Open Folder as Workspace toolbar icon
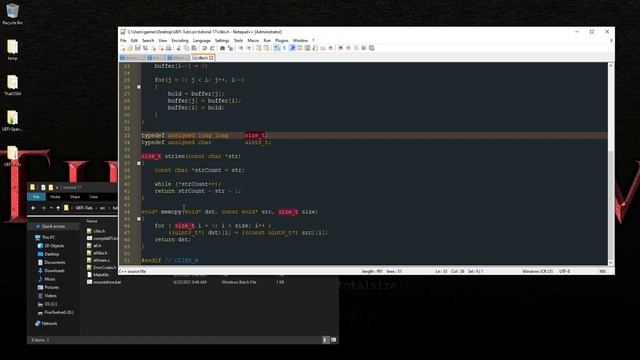Screen dimensions: 640x360 [322, 48]
